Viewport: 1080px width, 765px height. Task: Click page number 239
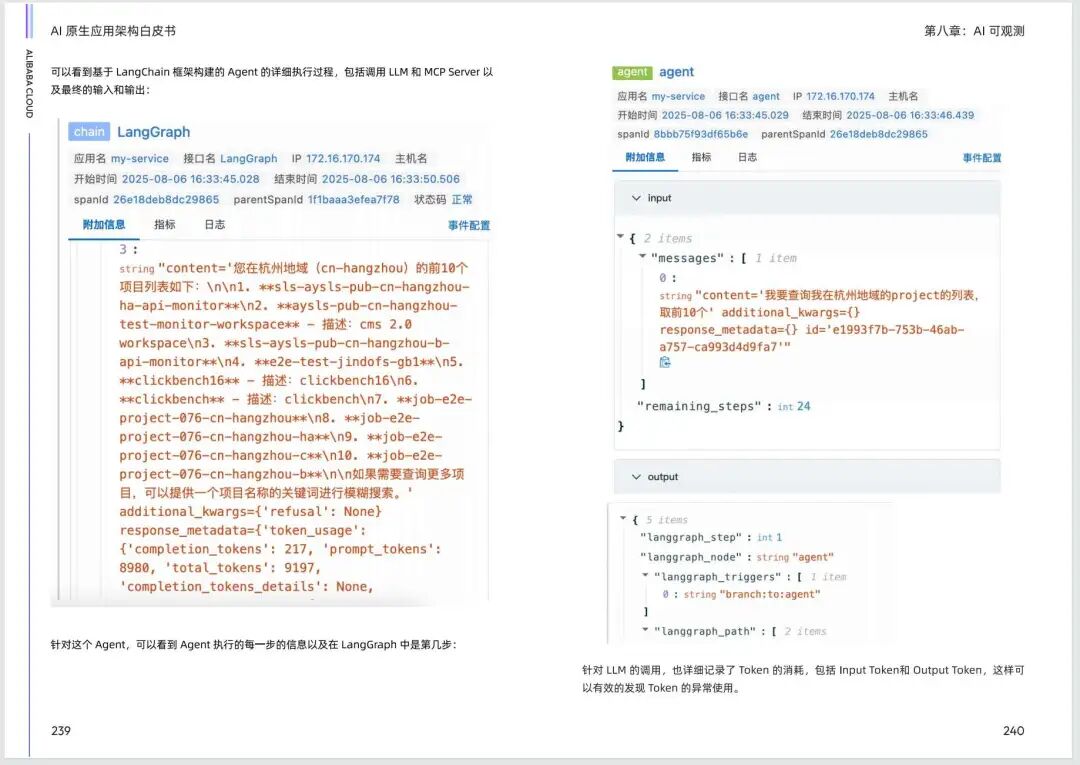61,731
